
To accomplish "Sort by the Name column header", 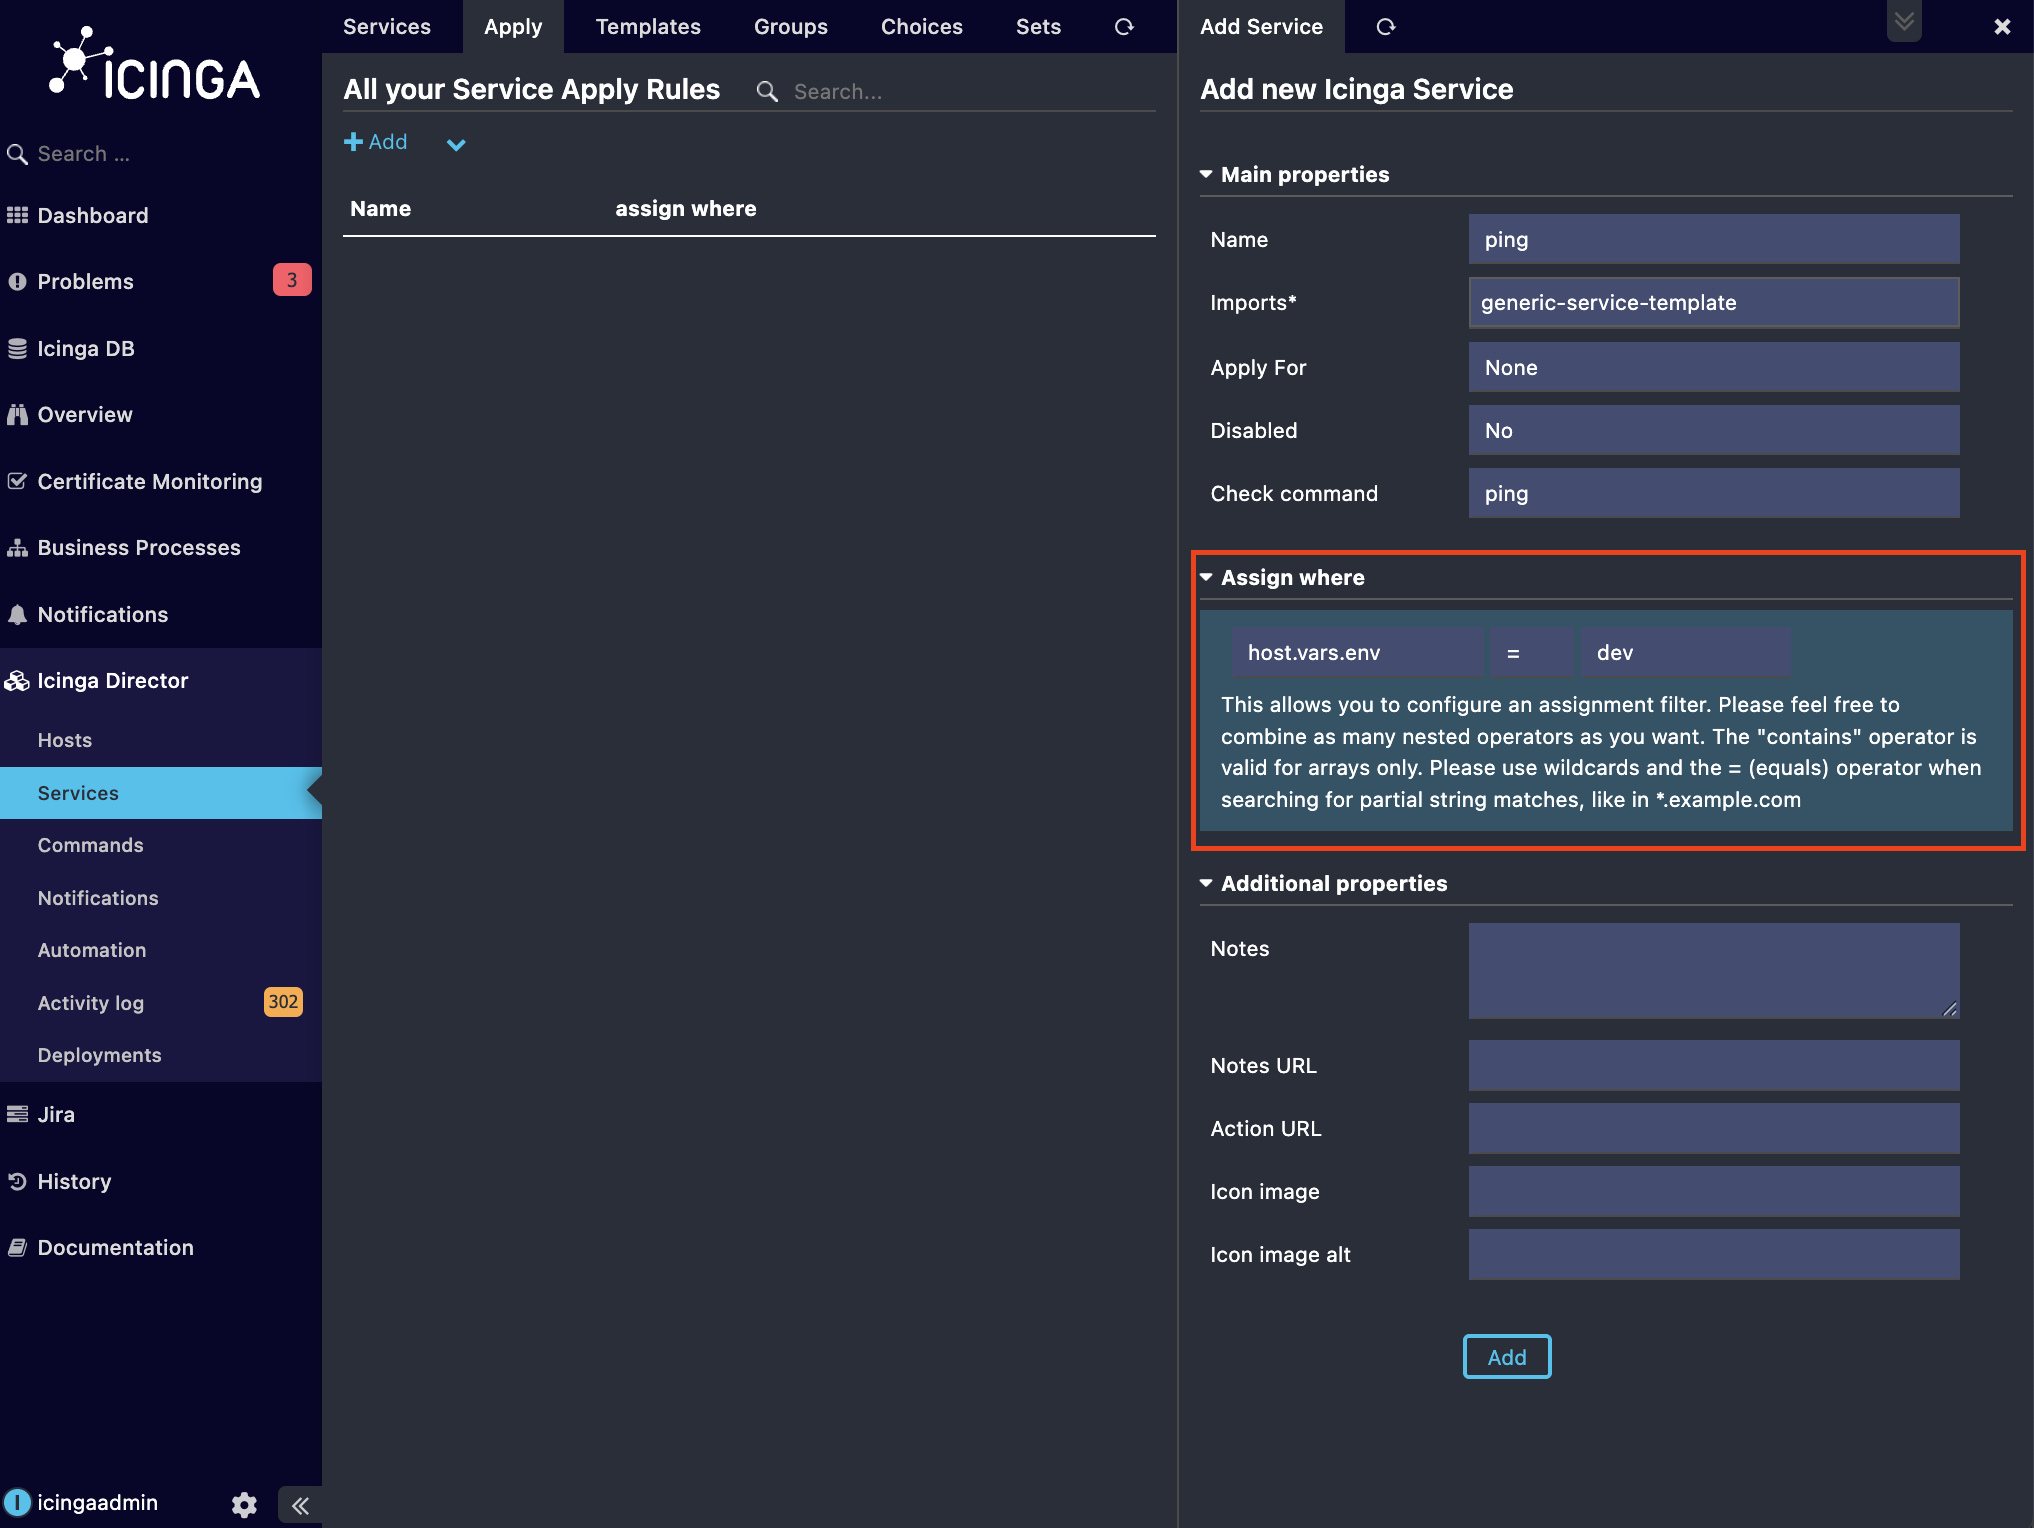I will pyautogui.click(x=381, y=208).
